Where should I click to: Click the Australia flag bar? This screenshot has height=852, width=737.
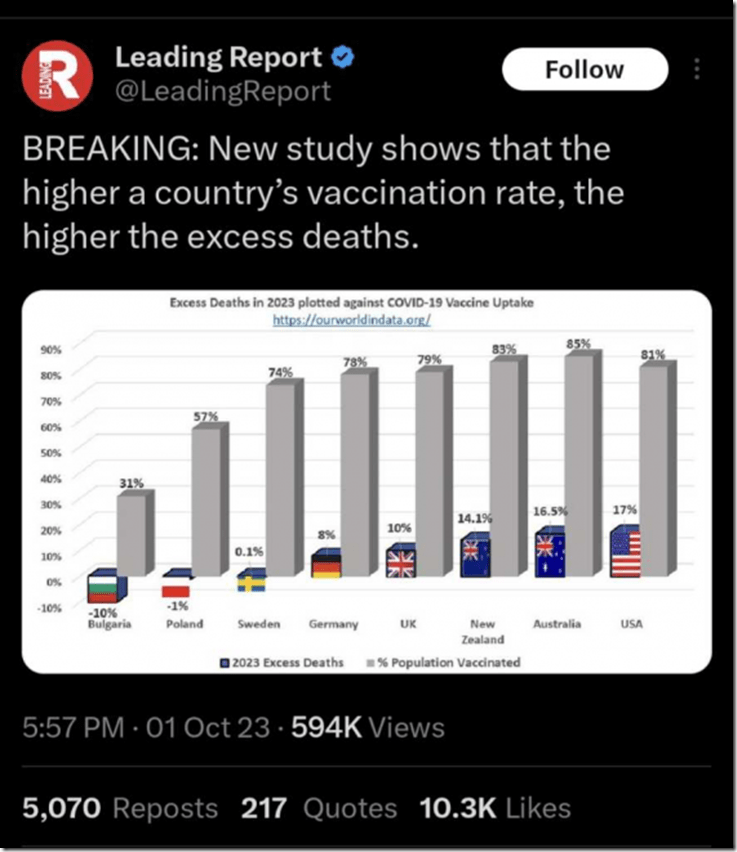[x=551, y=554]
